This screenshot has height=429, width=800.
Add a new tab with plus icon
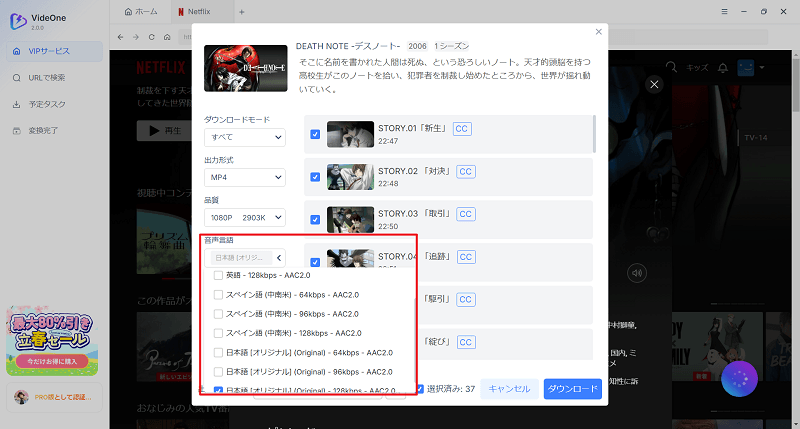coord(242,12)
